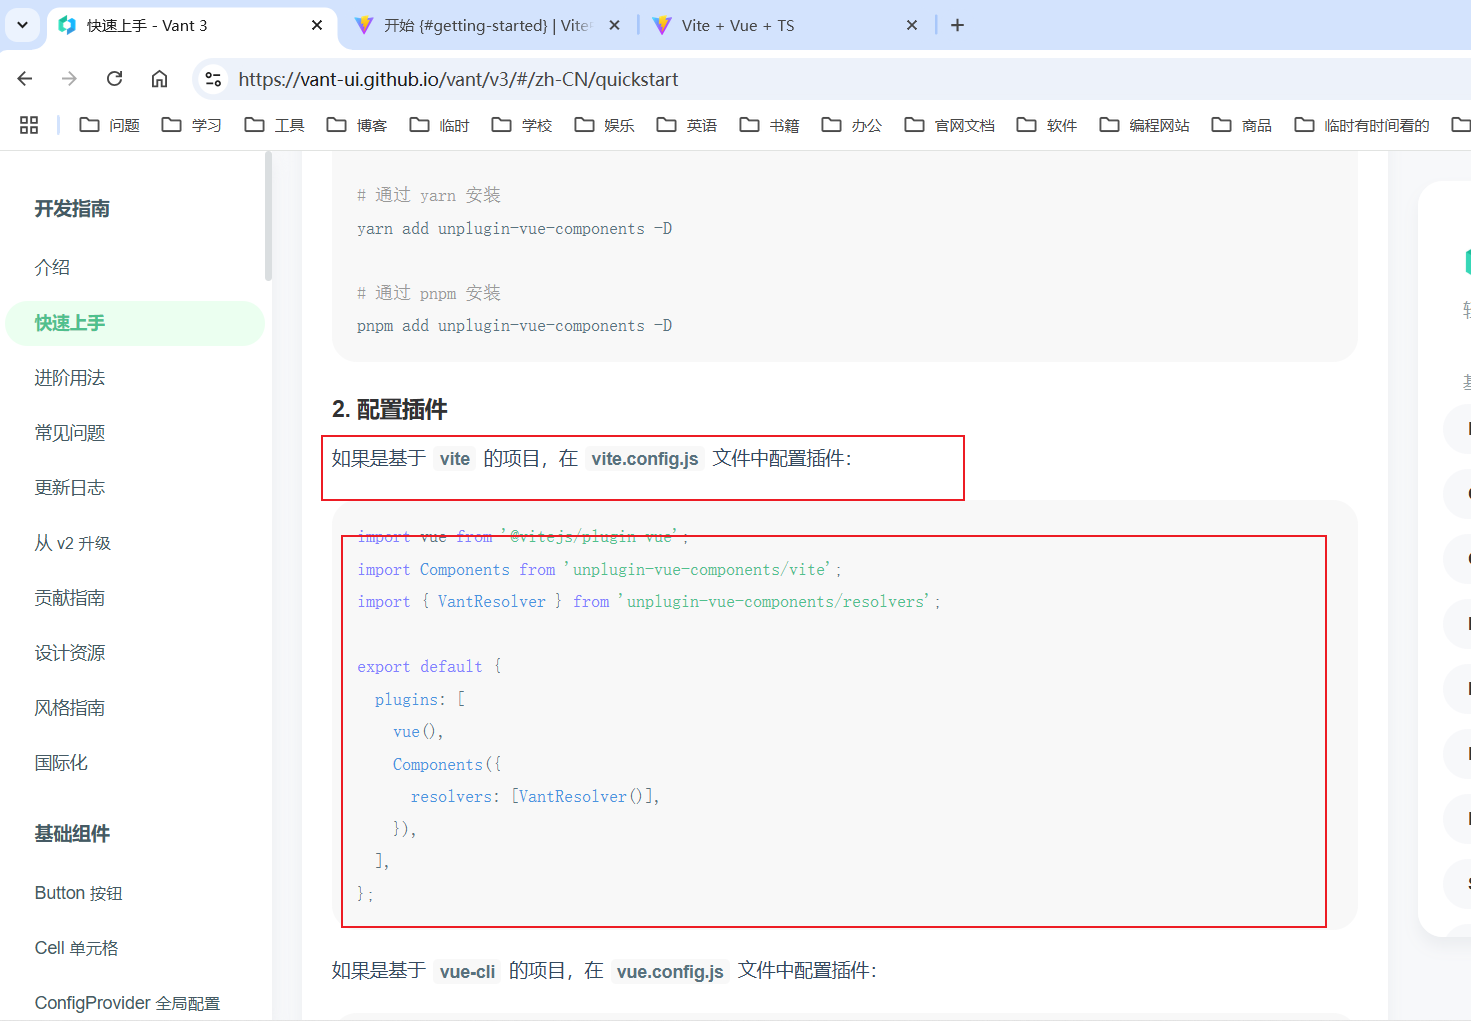Click the 'pnpm add unplugin-vue-components -D' line
This screenshot has height=1021, width=1471.
tap(514, 326)
